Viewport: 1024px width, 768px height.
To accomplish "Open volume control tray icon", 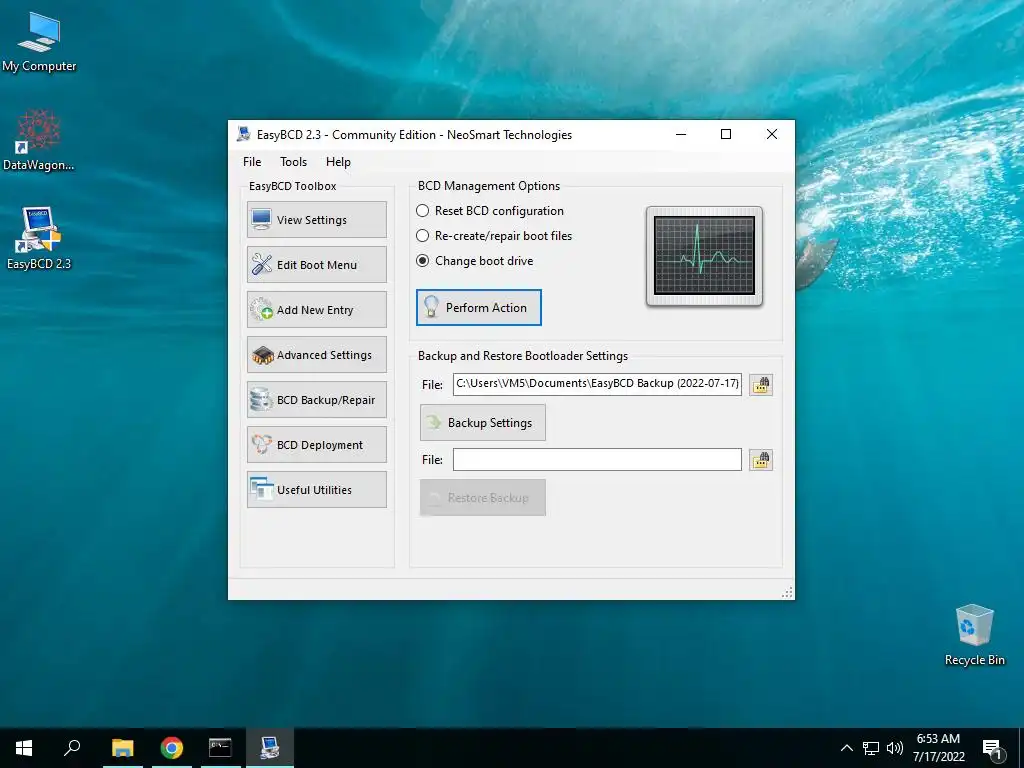I will tap(895, 748).
